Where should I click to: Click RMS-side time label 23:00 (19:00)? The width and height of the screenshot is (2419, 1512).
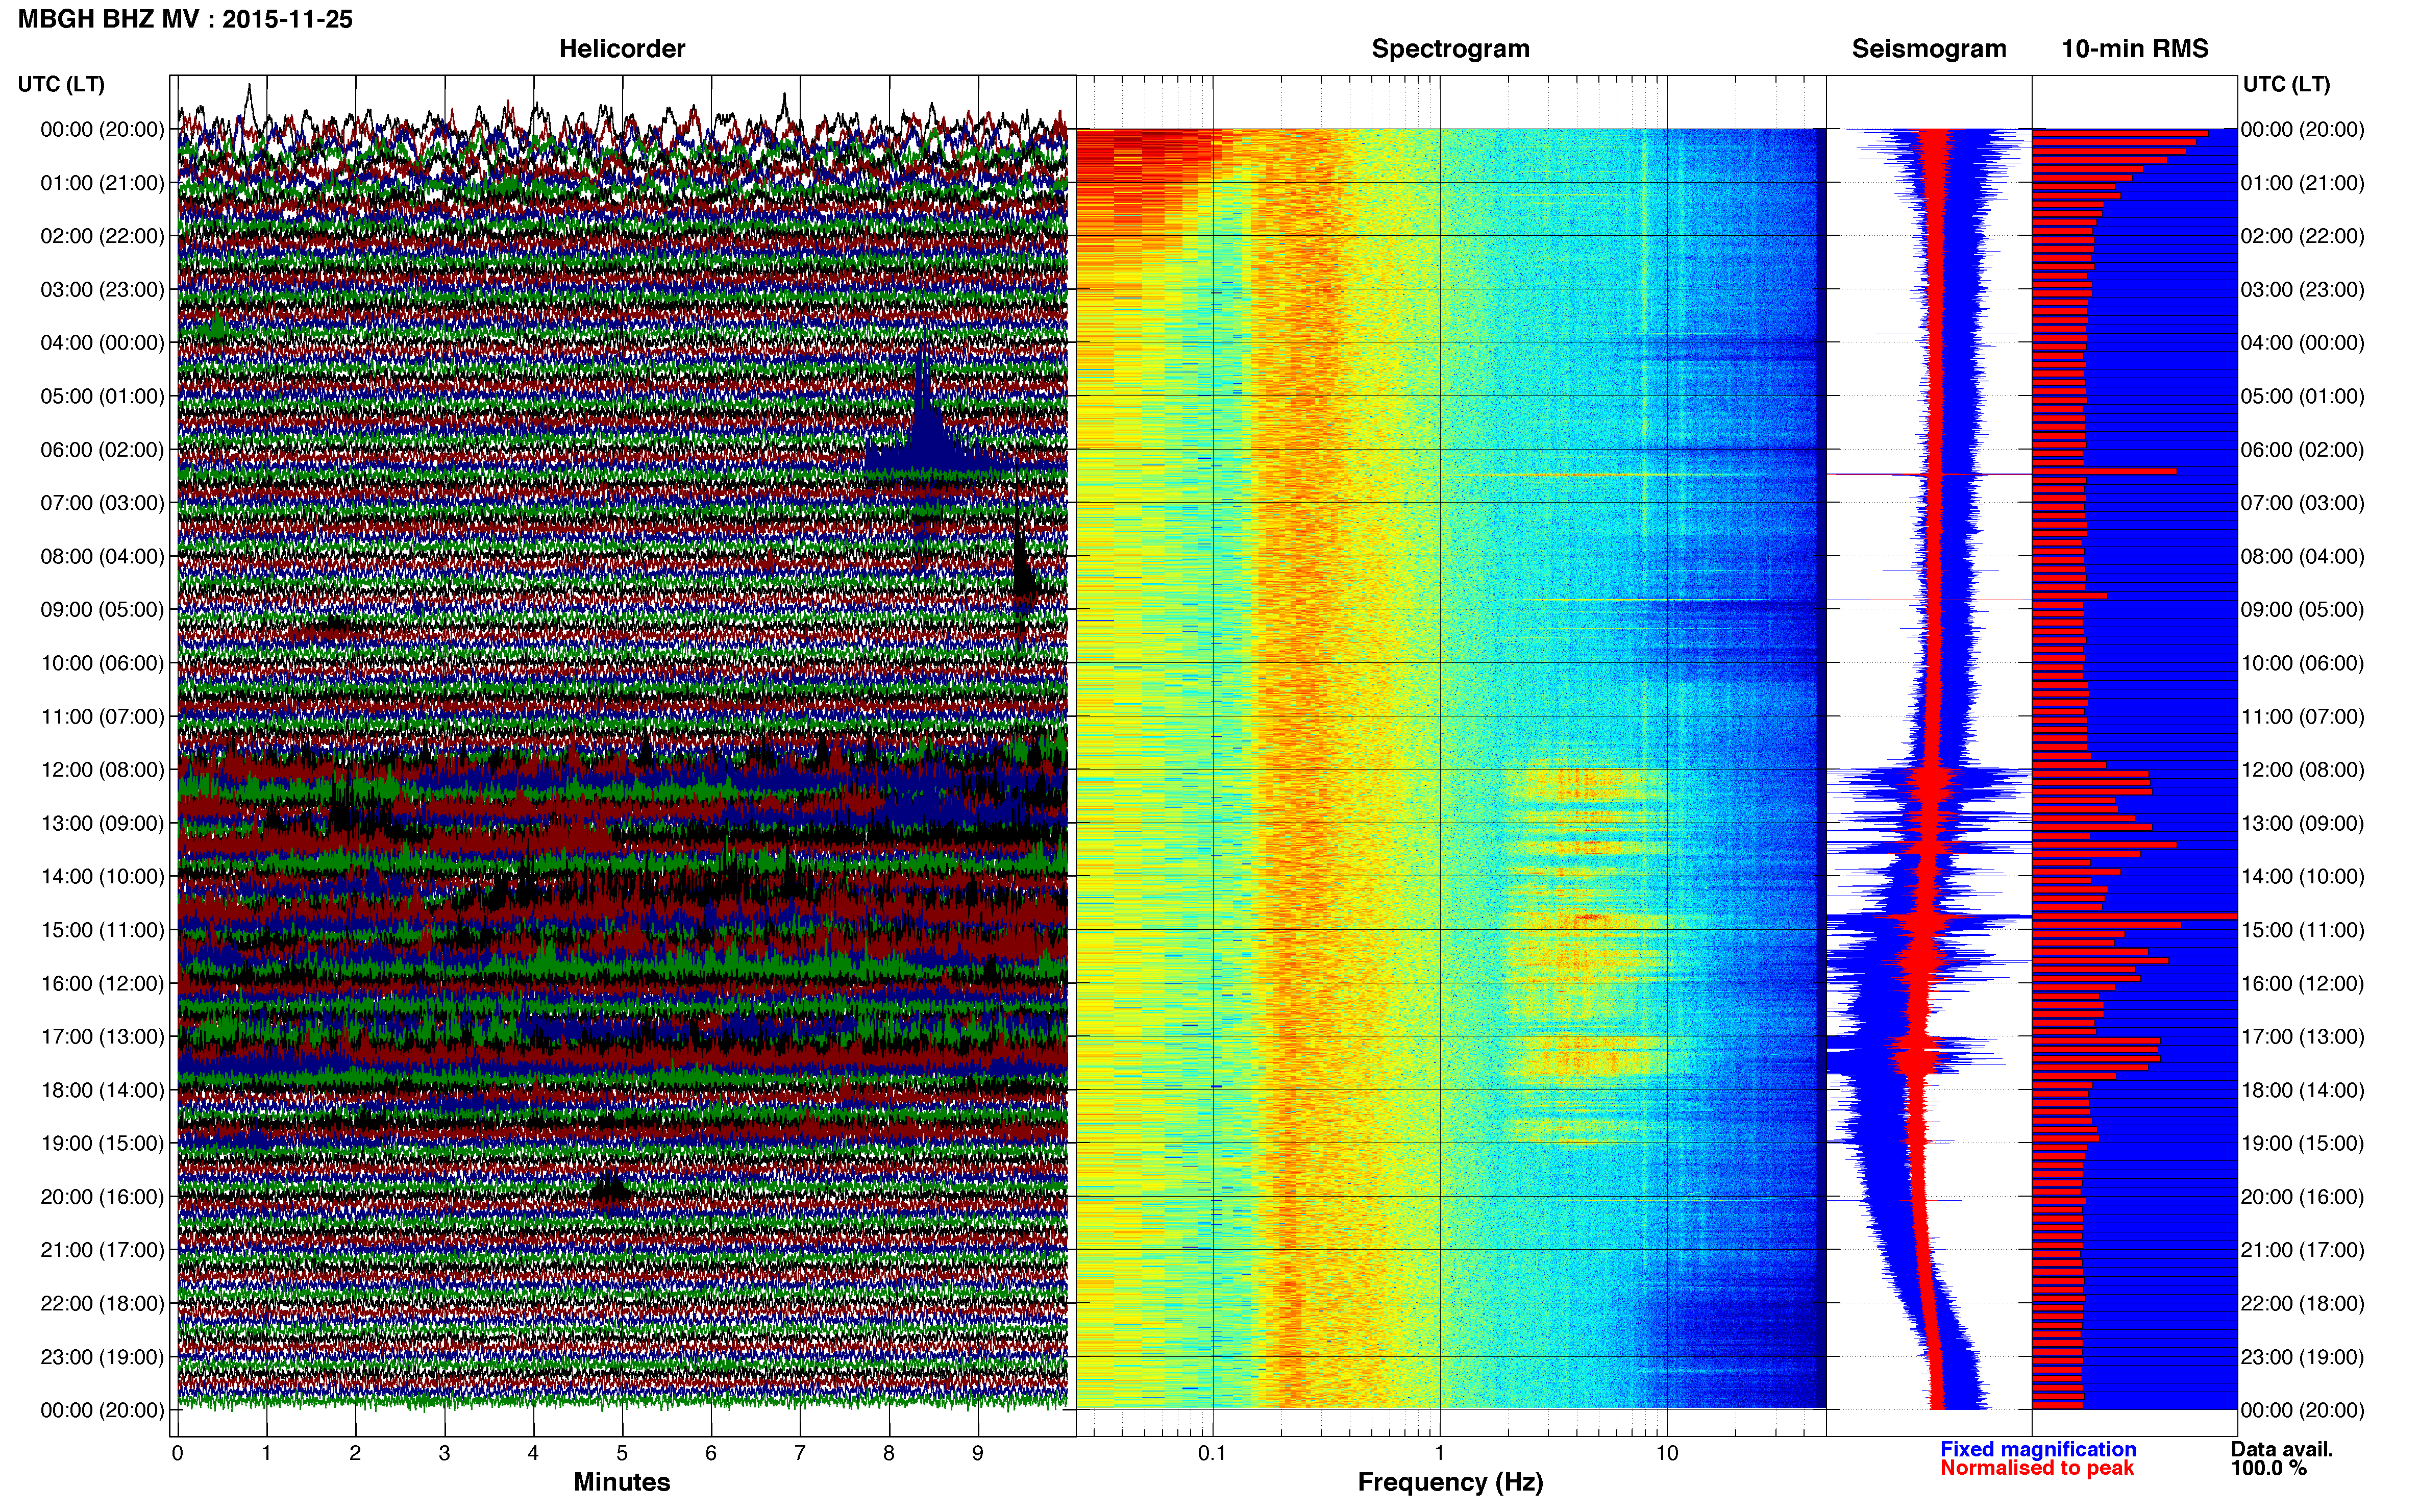(x=2302, y=1357)
